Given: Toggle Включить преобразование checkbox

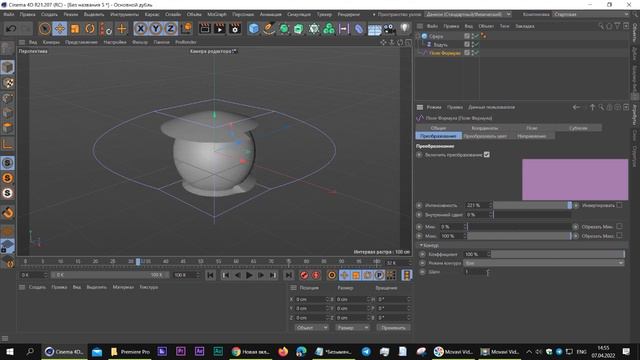Looking at the screenshot, I should tap(487, 155).
